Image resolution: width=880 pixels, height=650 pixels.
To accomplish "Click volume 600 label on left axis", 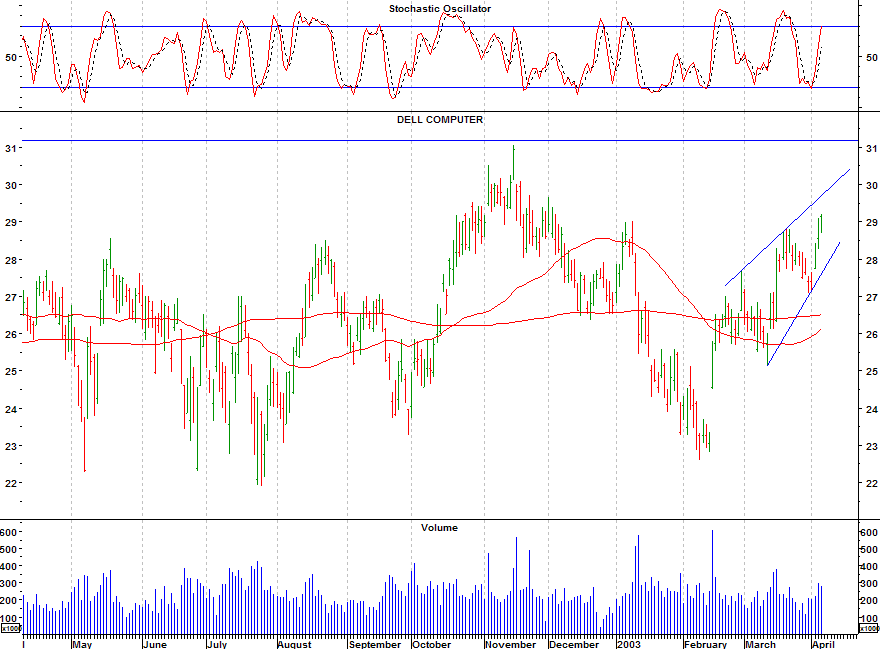I will coord(8,532).
